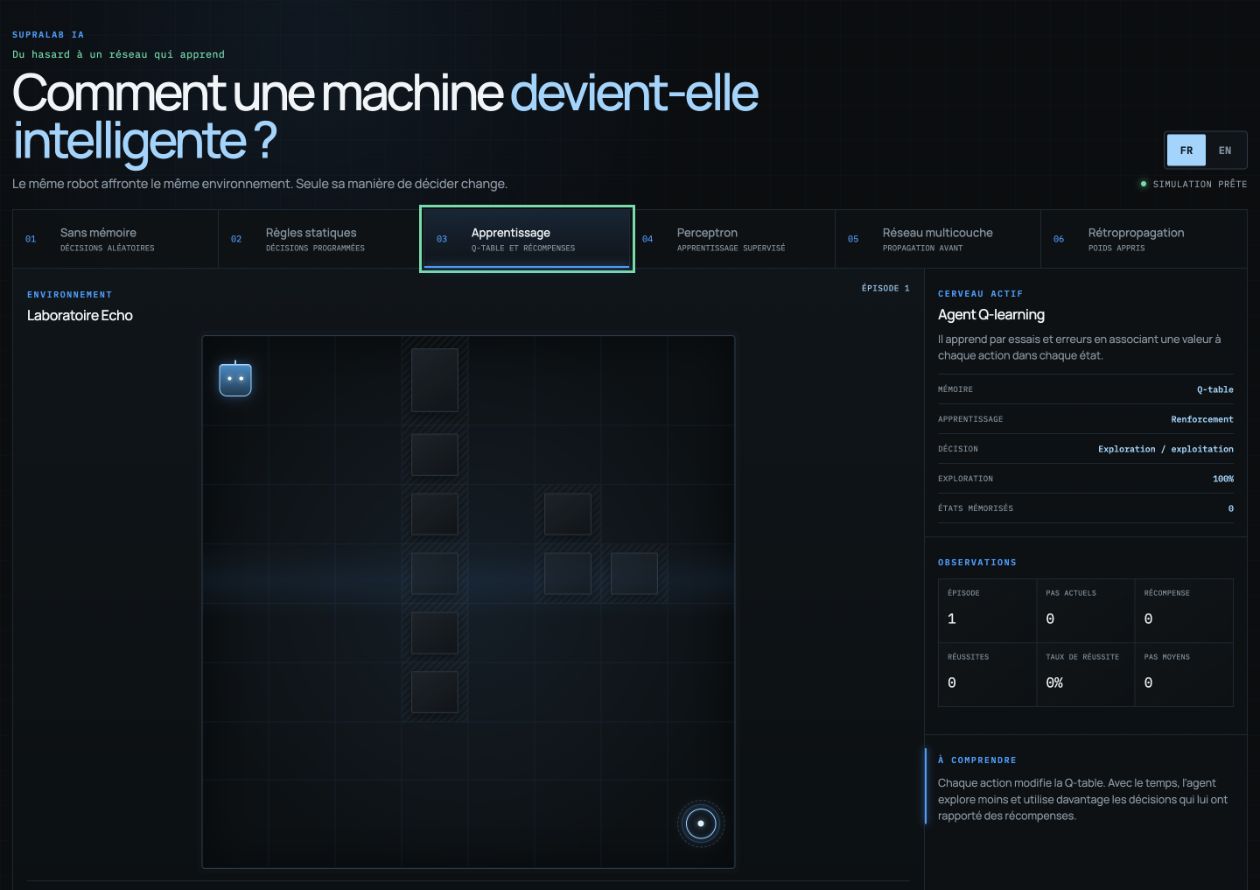Viewport: 1260px width, 890px height.
Task: Click the Simulation prête status indicator
Action: [x=1193, y=184]
